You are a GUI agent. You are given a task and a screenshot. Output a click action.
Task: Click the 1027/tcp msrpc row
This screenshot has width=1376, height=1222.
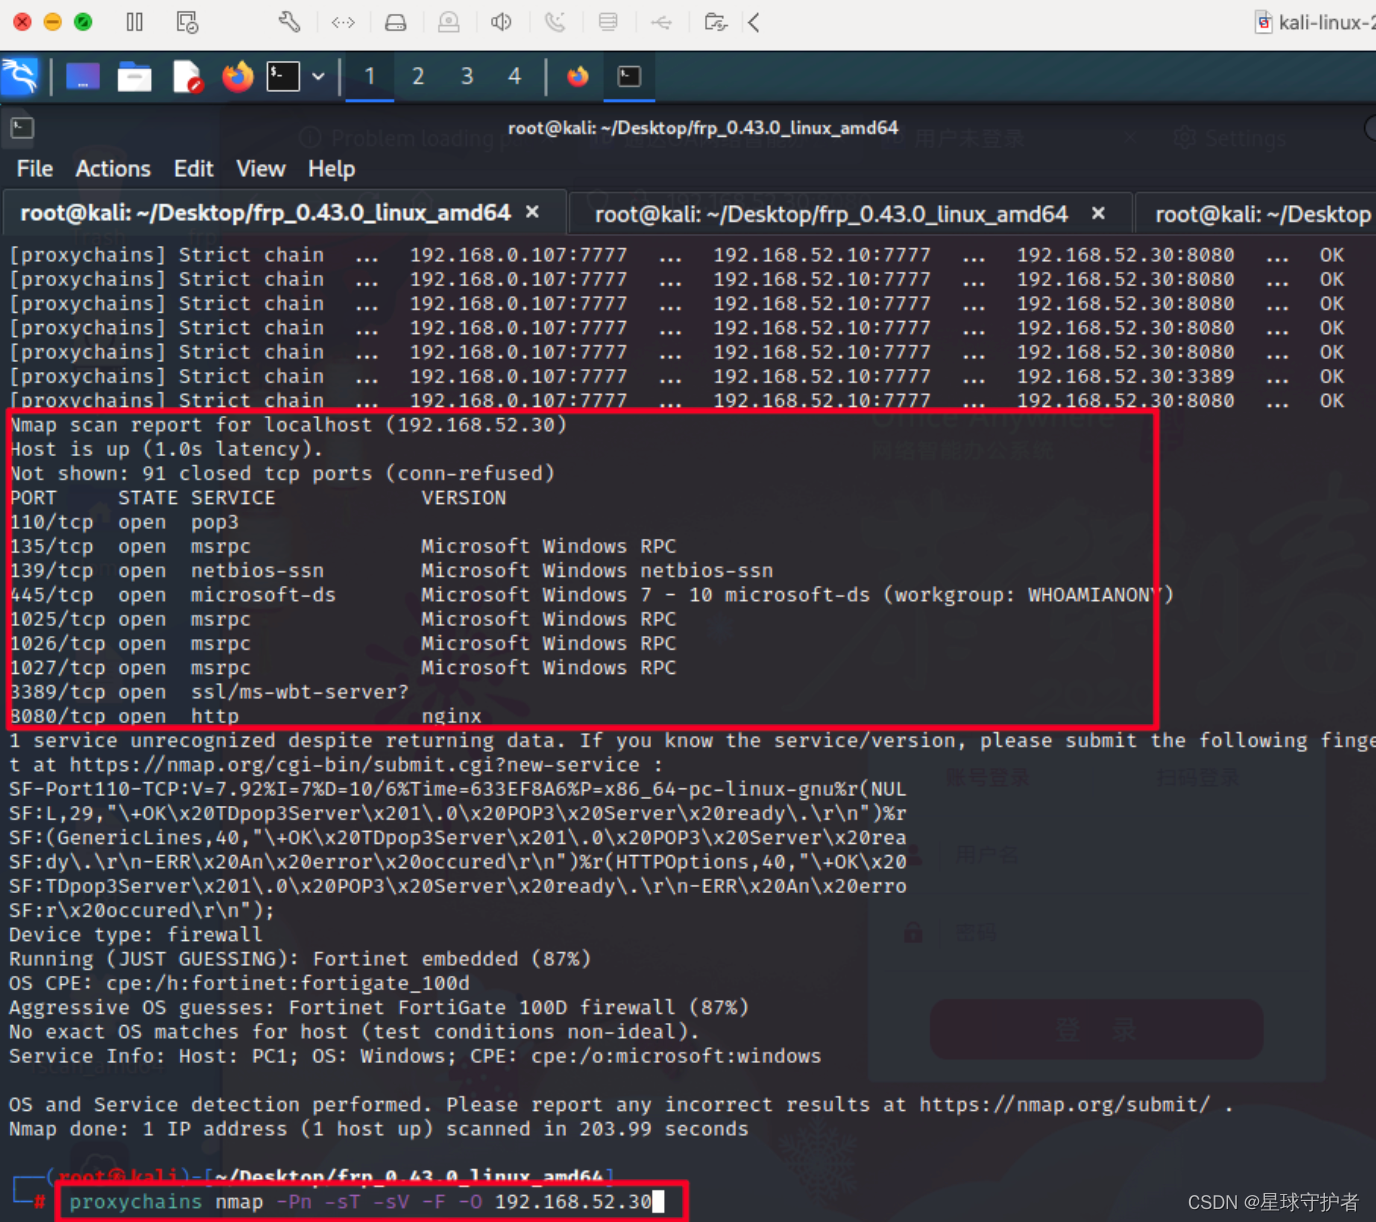point(343,668)
